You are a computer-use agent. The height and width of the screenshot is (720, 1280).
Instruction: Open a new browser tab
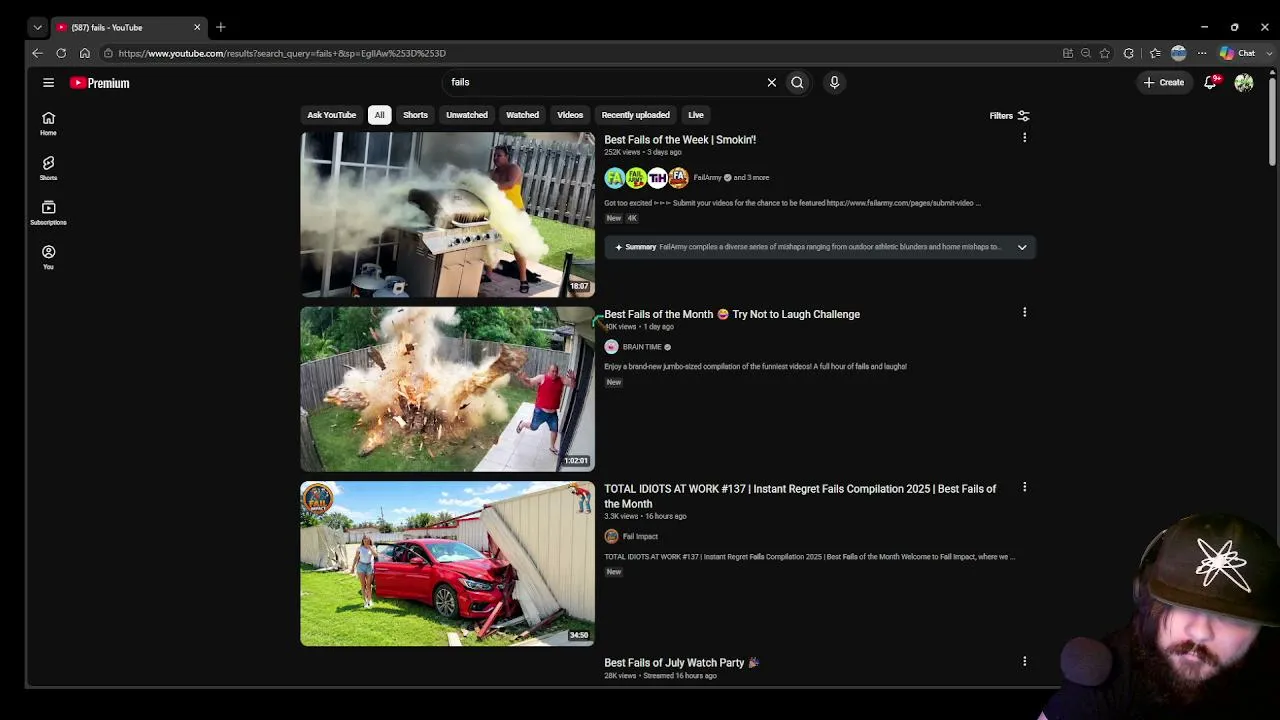tap(221, 27)
